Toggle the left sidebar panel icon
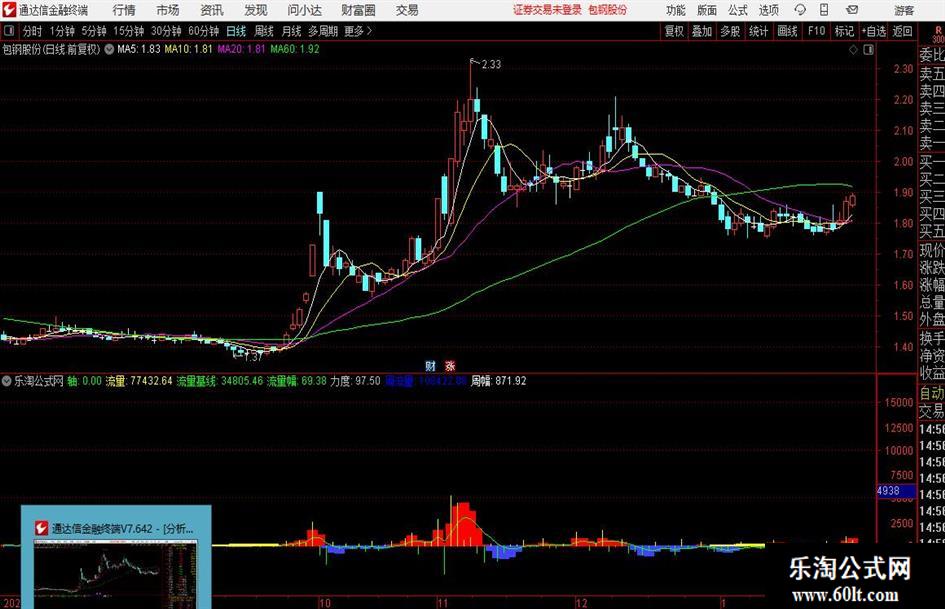 (9, 31)
